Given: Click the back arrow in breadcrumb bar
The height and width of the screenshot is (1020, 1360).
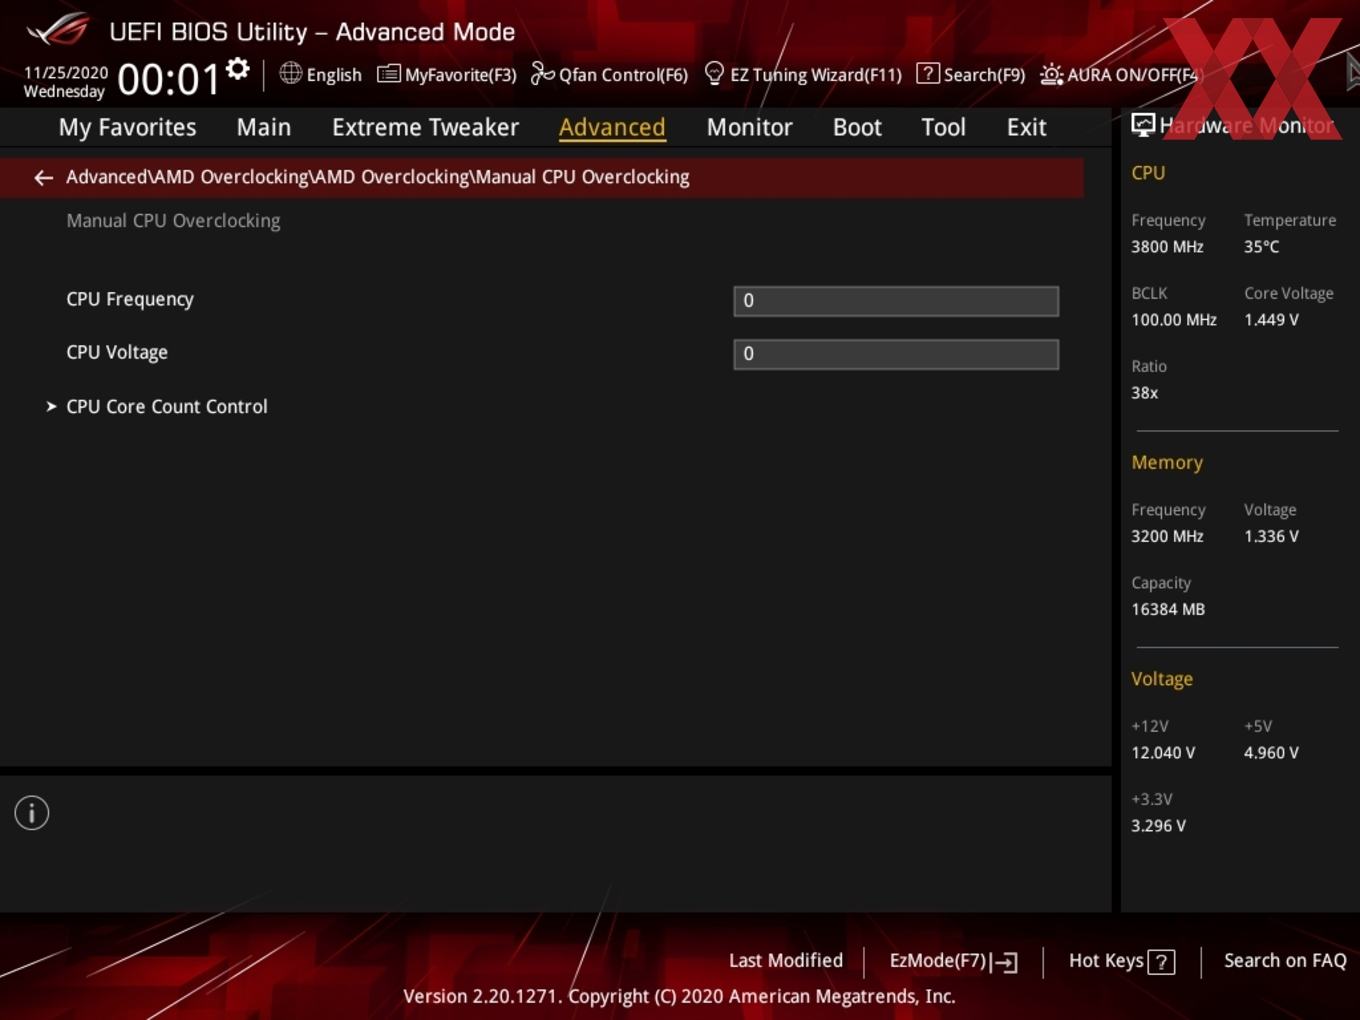Looking at the screenshot, I should (x=43, y=177).
